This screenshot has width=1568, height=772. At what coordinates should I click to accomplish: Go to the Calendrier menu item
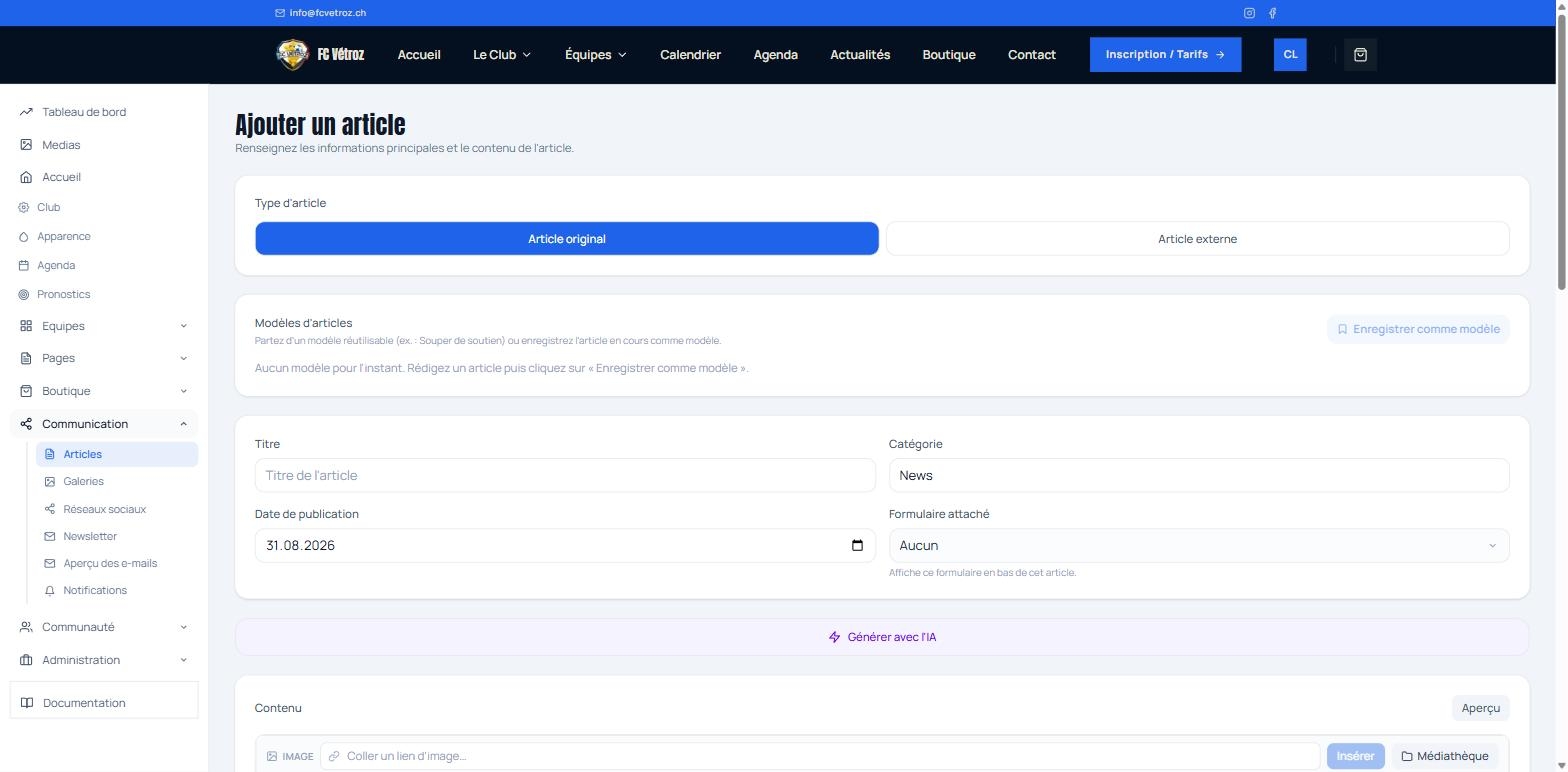pos(690,55)
